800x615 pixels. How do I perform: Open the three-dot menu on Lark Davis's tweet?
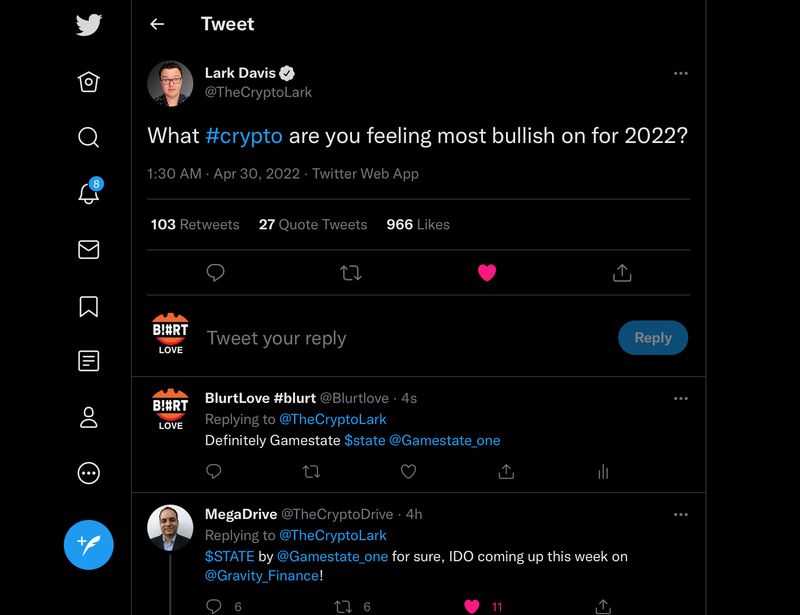click(x=680, y=73)
